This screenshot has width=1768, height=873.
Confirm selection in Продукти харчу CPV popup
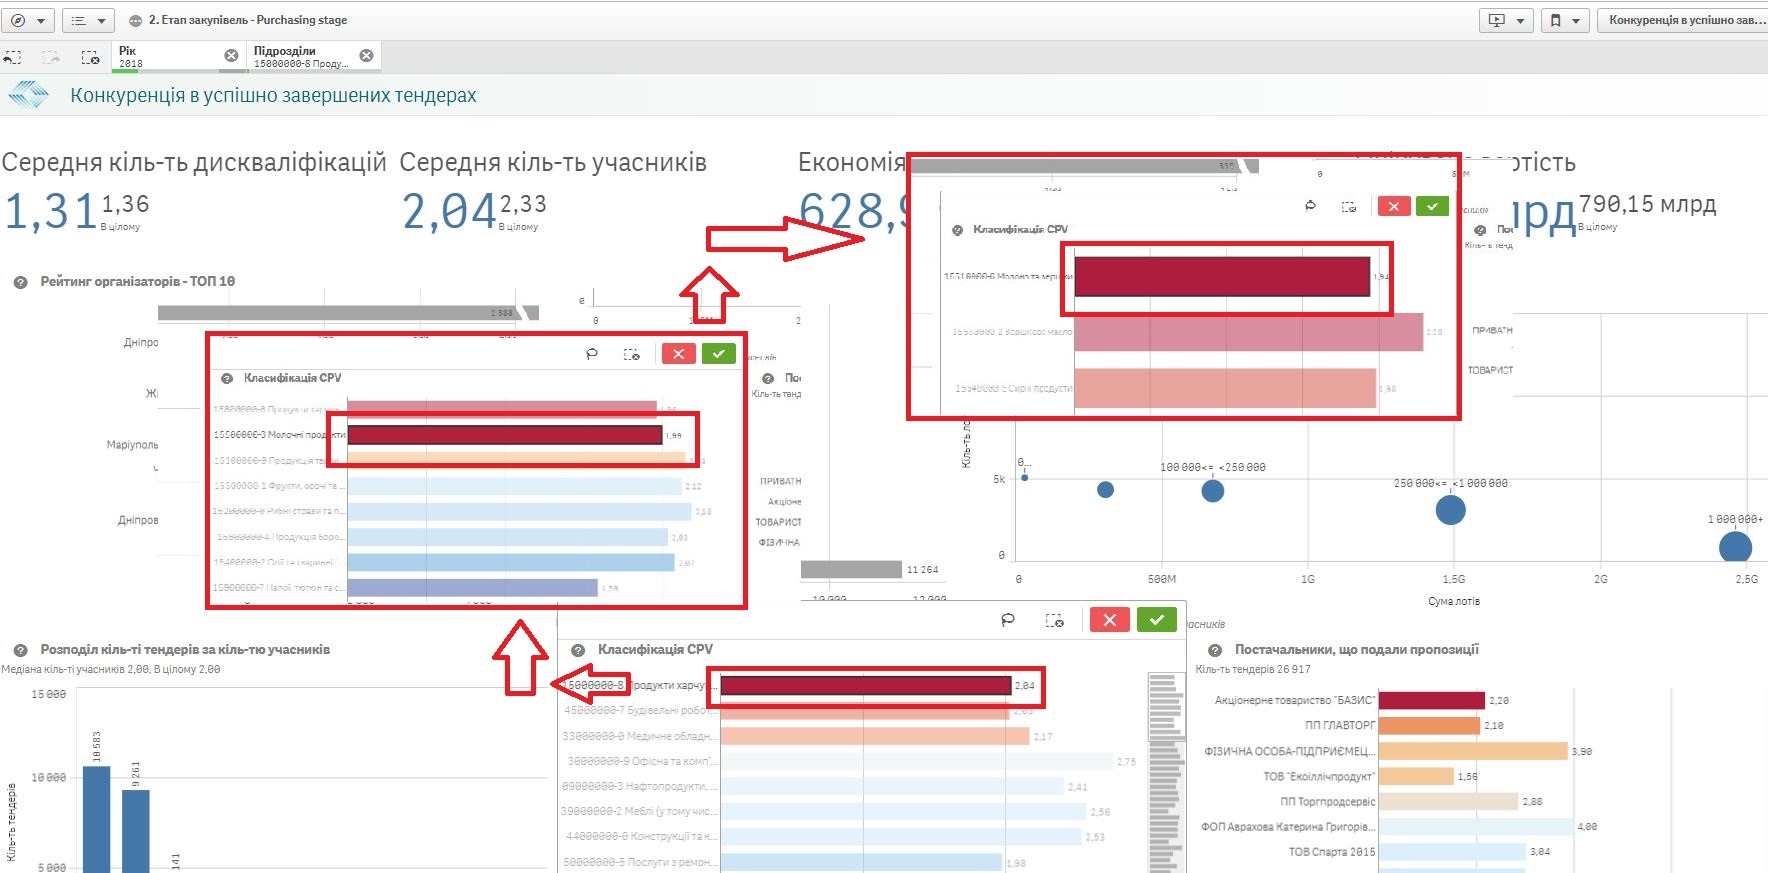point(1156,620)
